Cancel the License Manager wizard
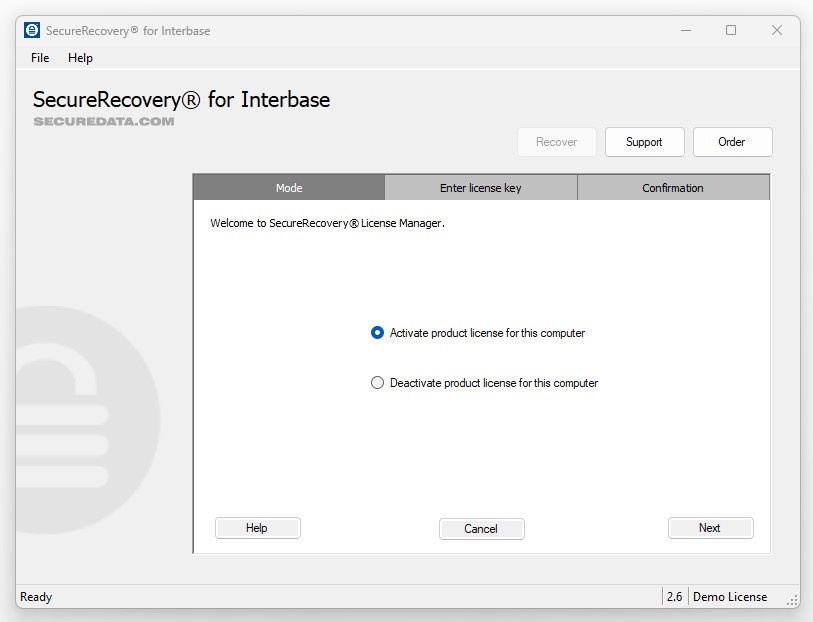Screen dimensions: 813x622 click(x=481, y=529)
